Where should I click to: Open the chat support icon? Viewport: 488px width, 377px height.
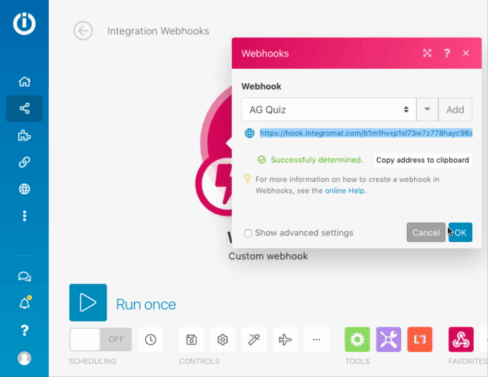24,276
